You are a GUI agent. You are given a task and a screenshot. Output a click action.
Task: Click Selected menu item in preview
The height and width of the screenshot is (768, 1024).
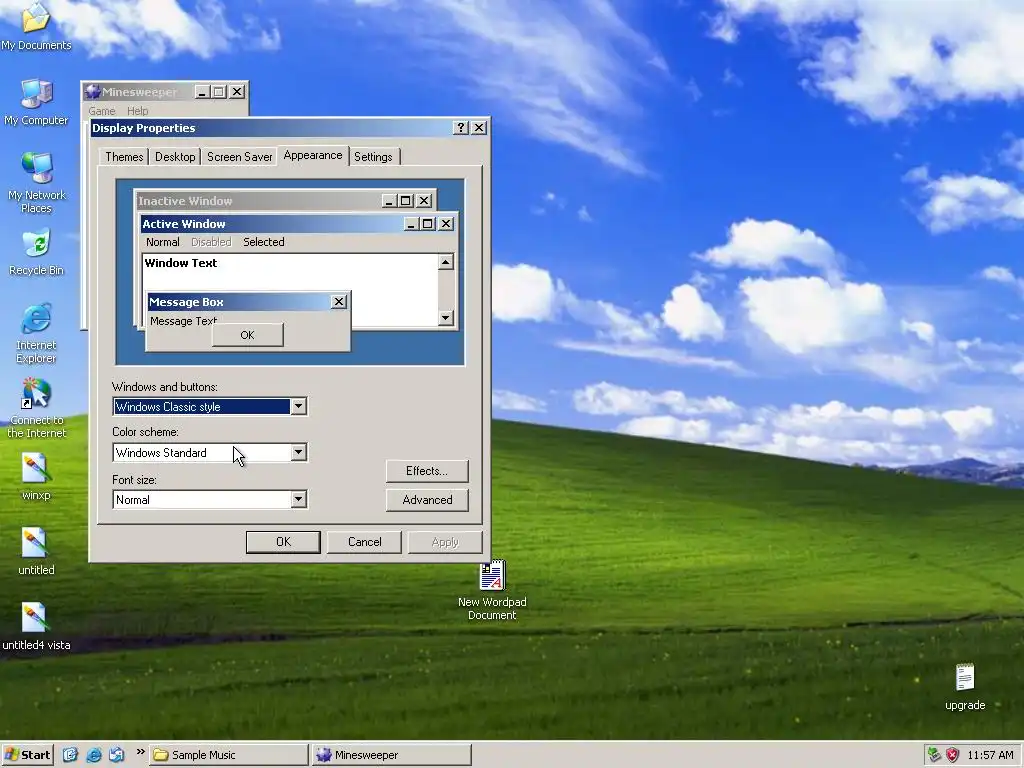click(x=264, y=242)
